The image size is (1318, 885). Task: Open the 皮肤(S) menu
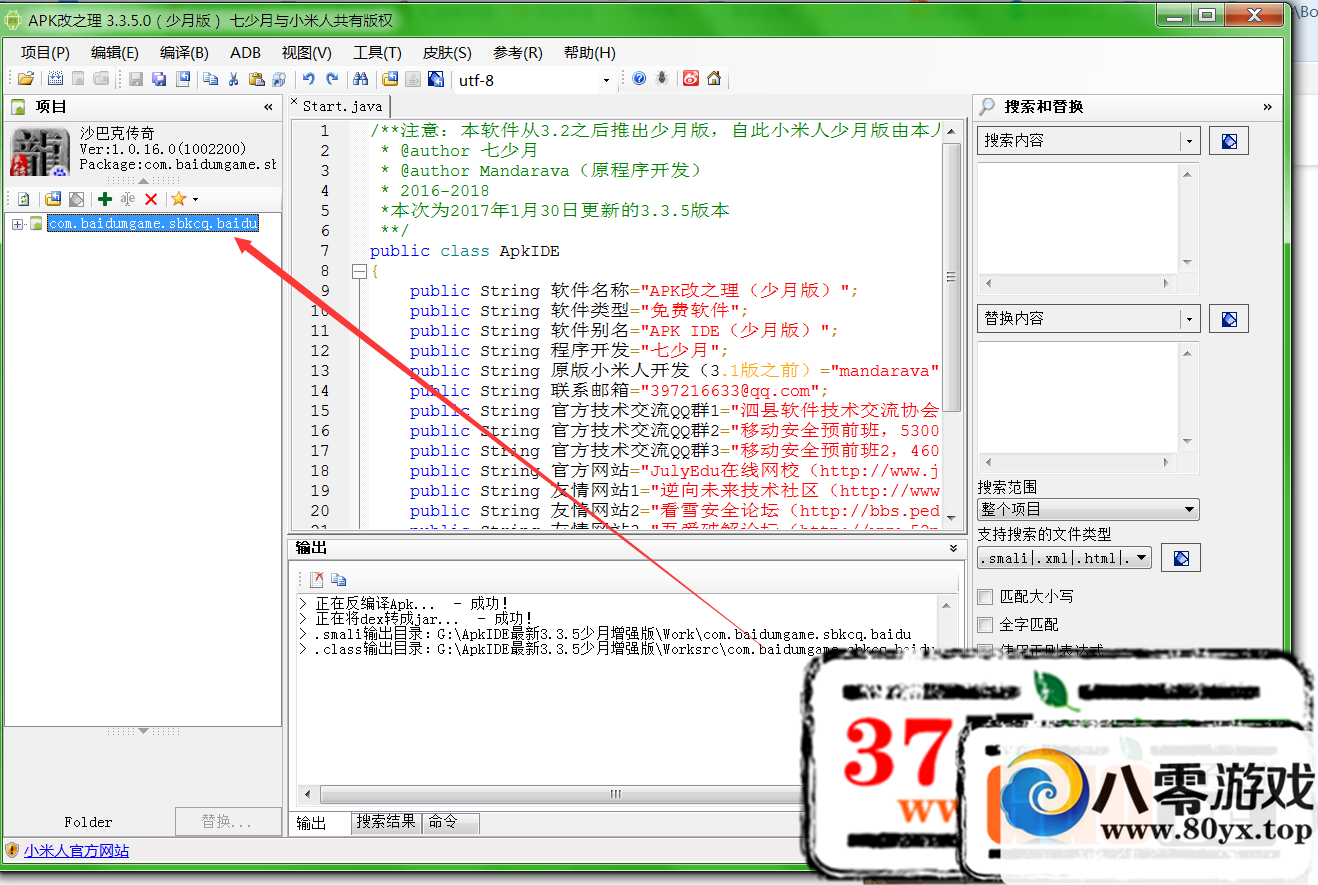(x=447, y=53)
